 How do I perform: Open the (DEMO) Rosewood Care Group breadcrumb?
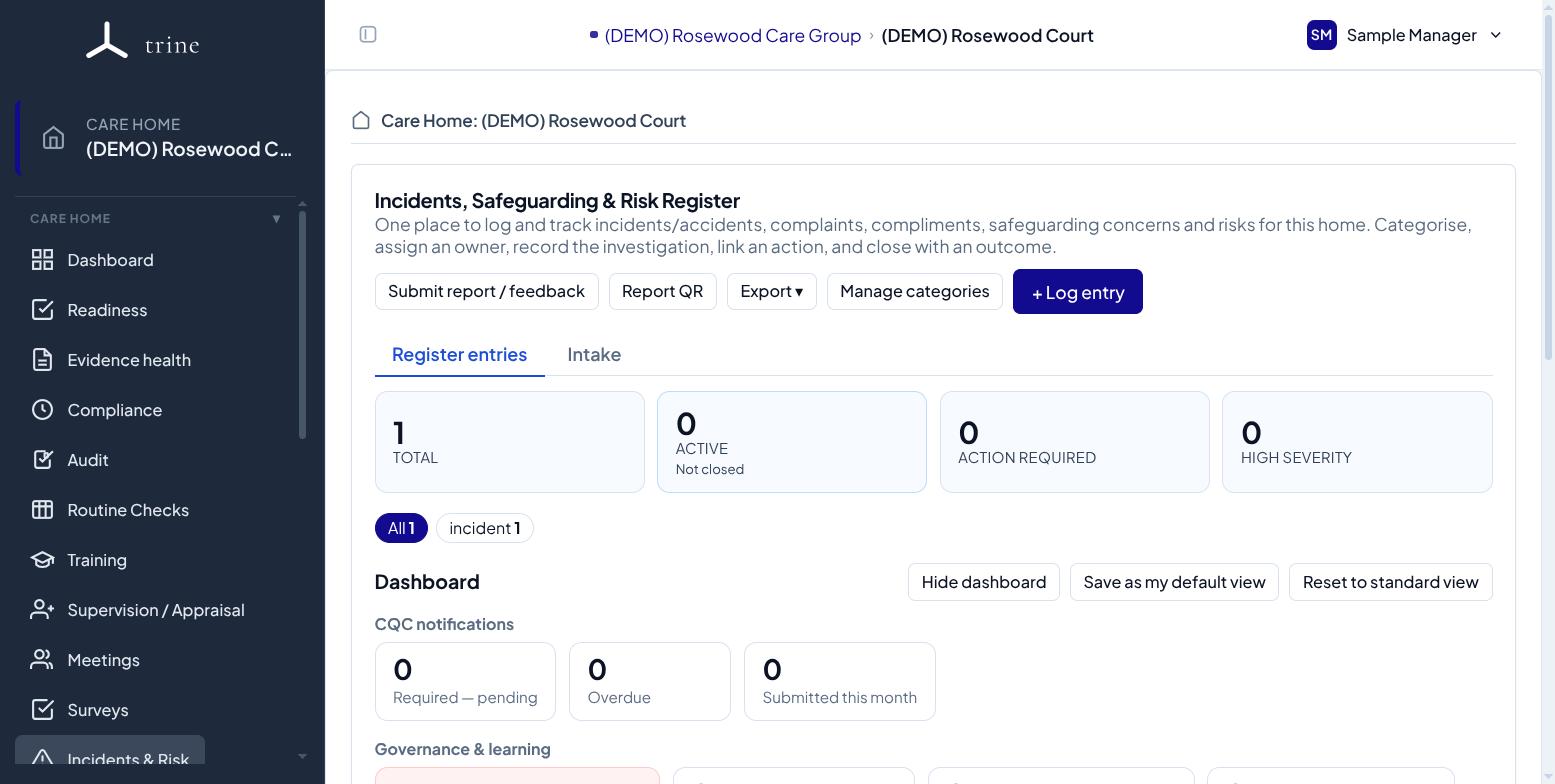[x=732, y=35]
